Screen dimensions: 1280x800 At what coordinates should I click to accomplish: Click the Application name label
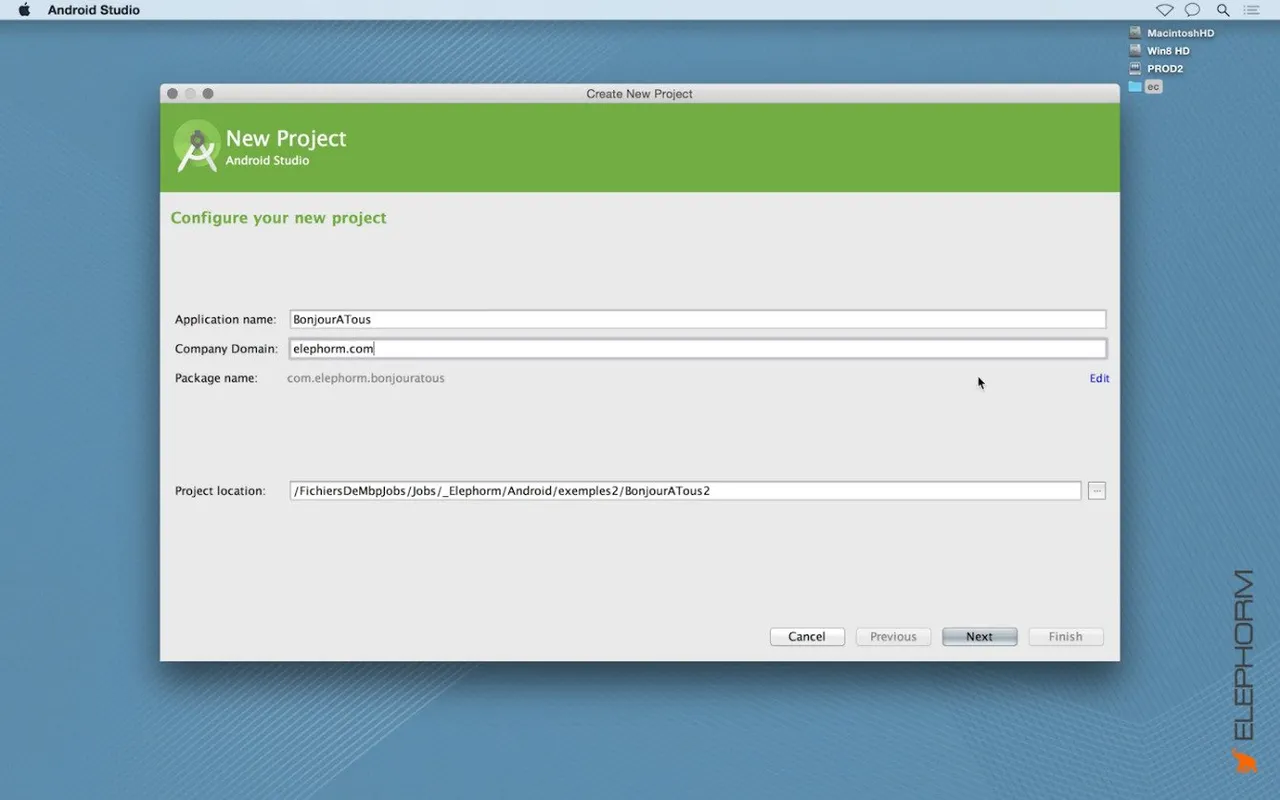[x=225, y=320]
